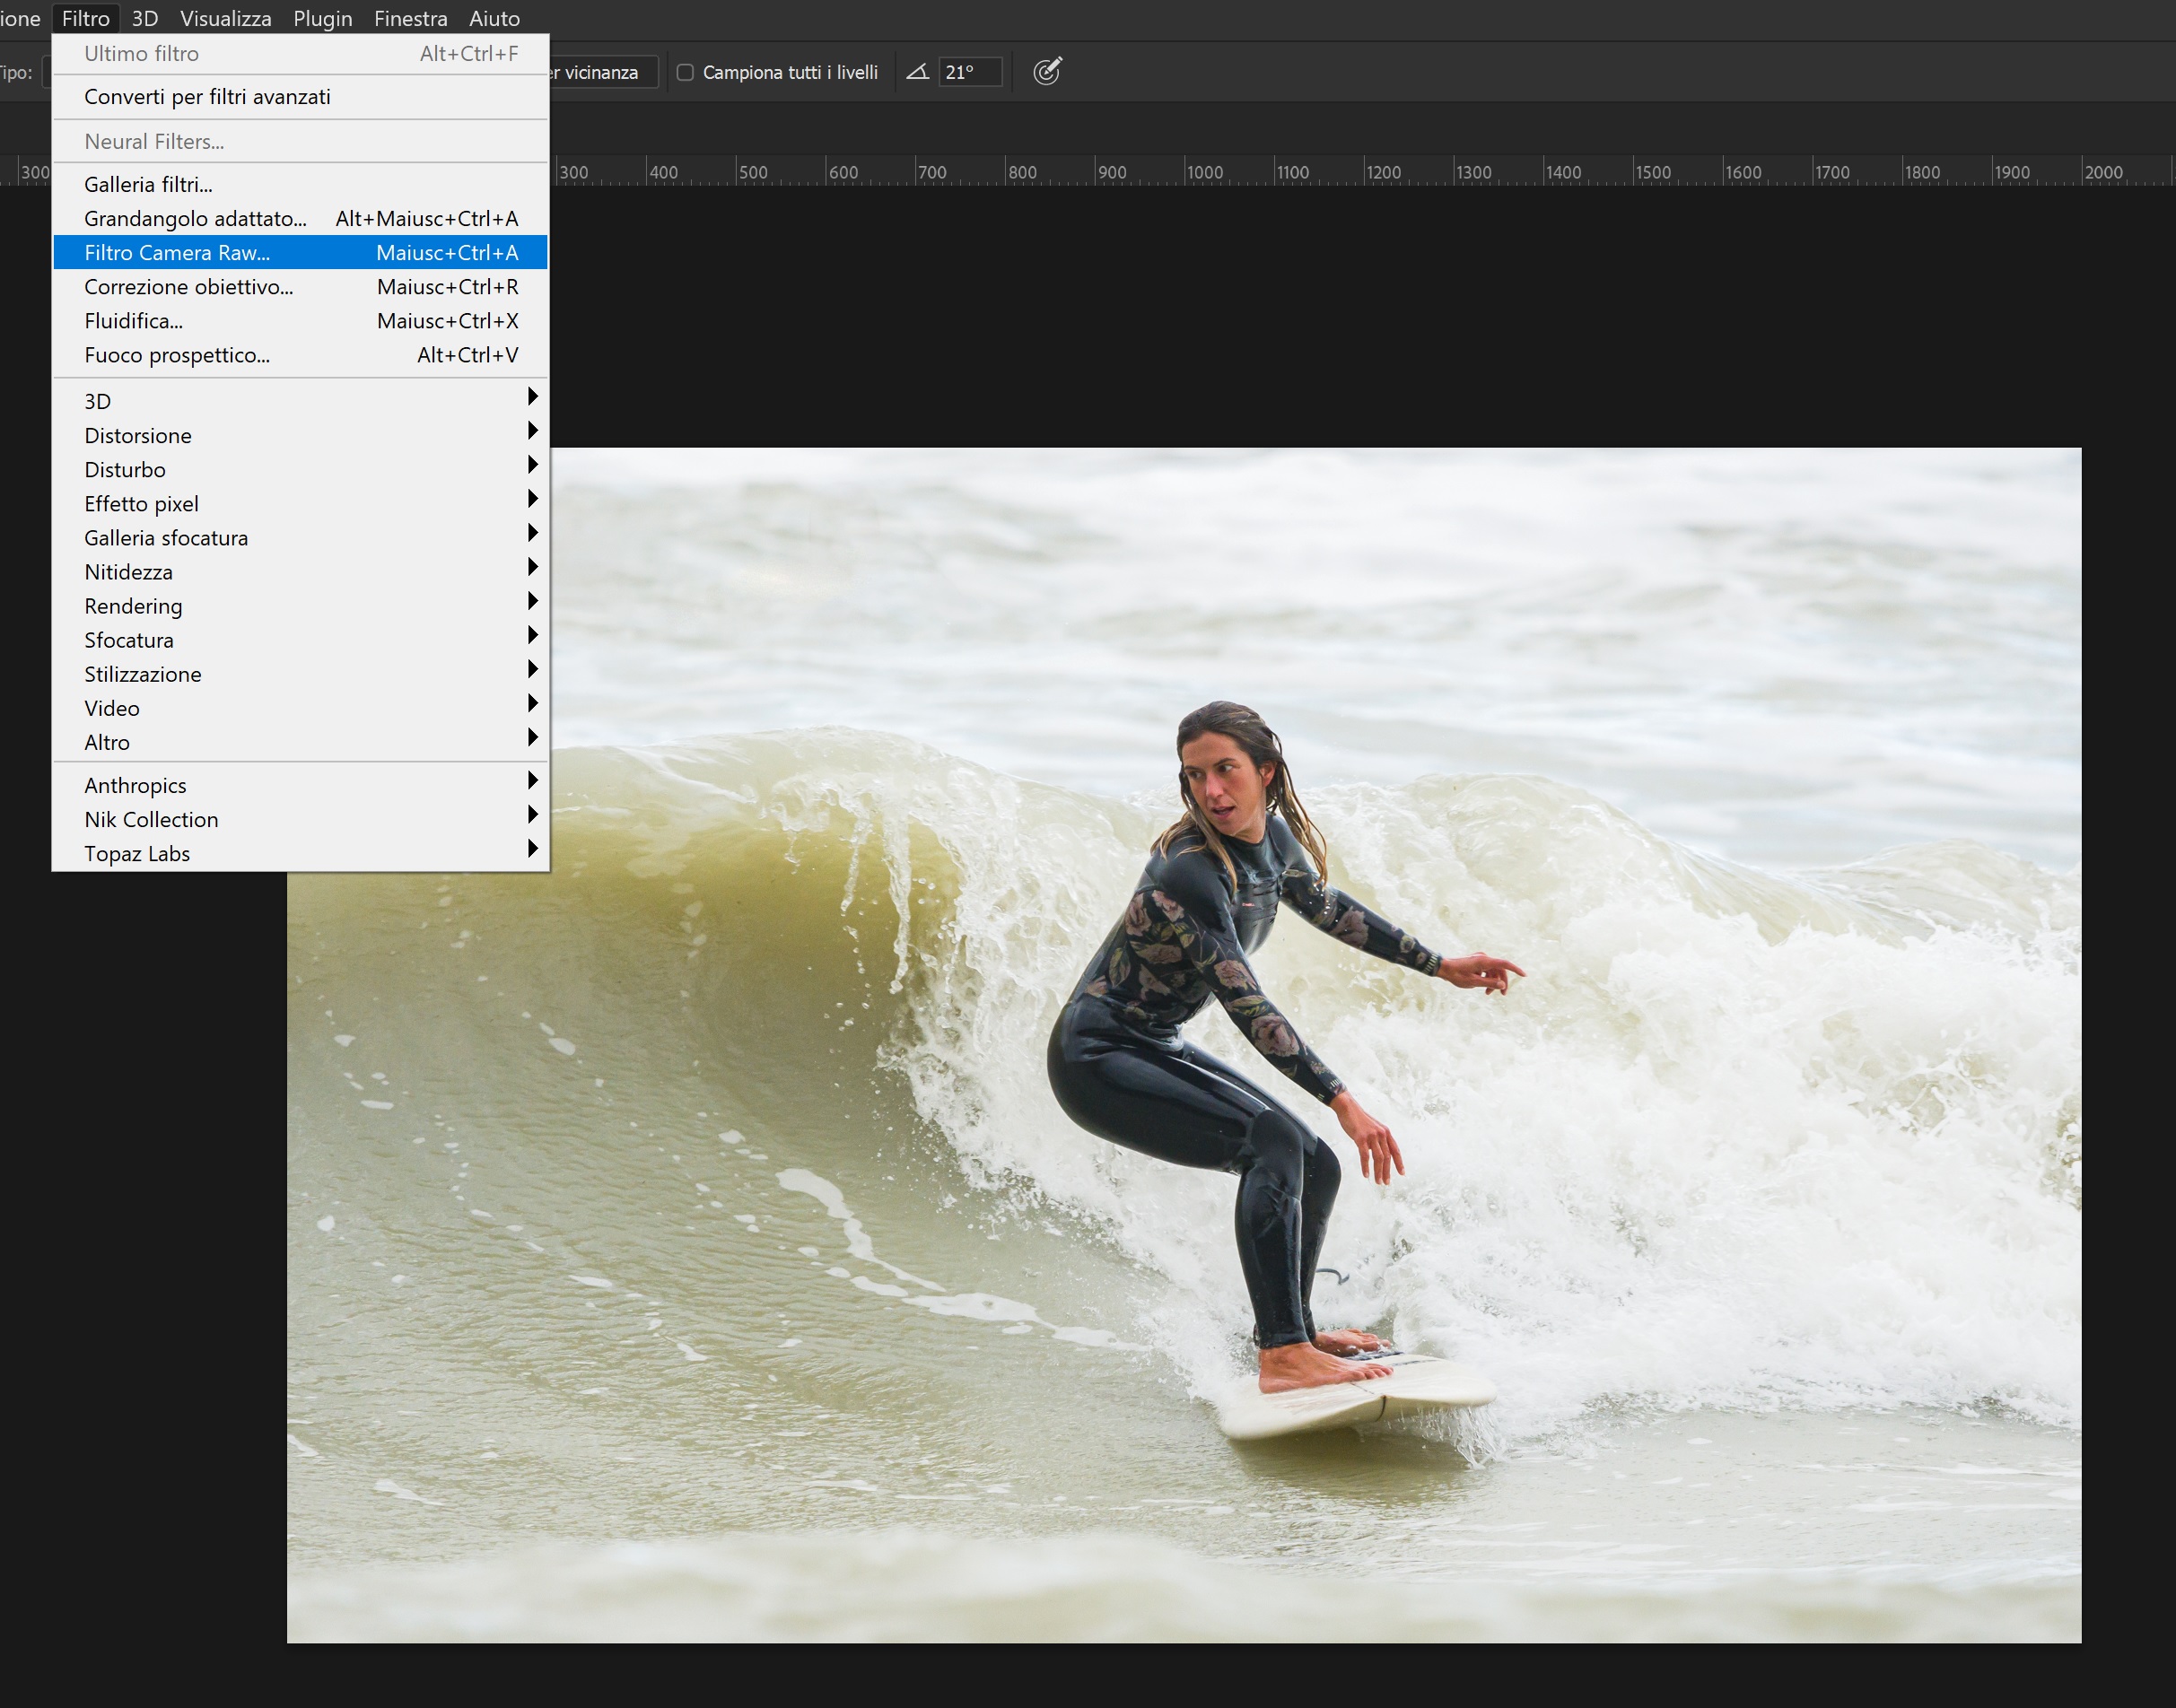
Task: Open the Finestra menu
Action: click(x=410, y=18)
